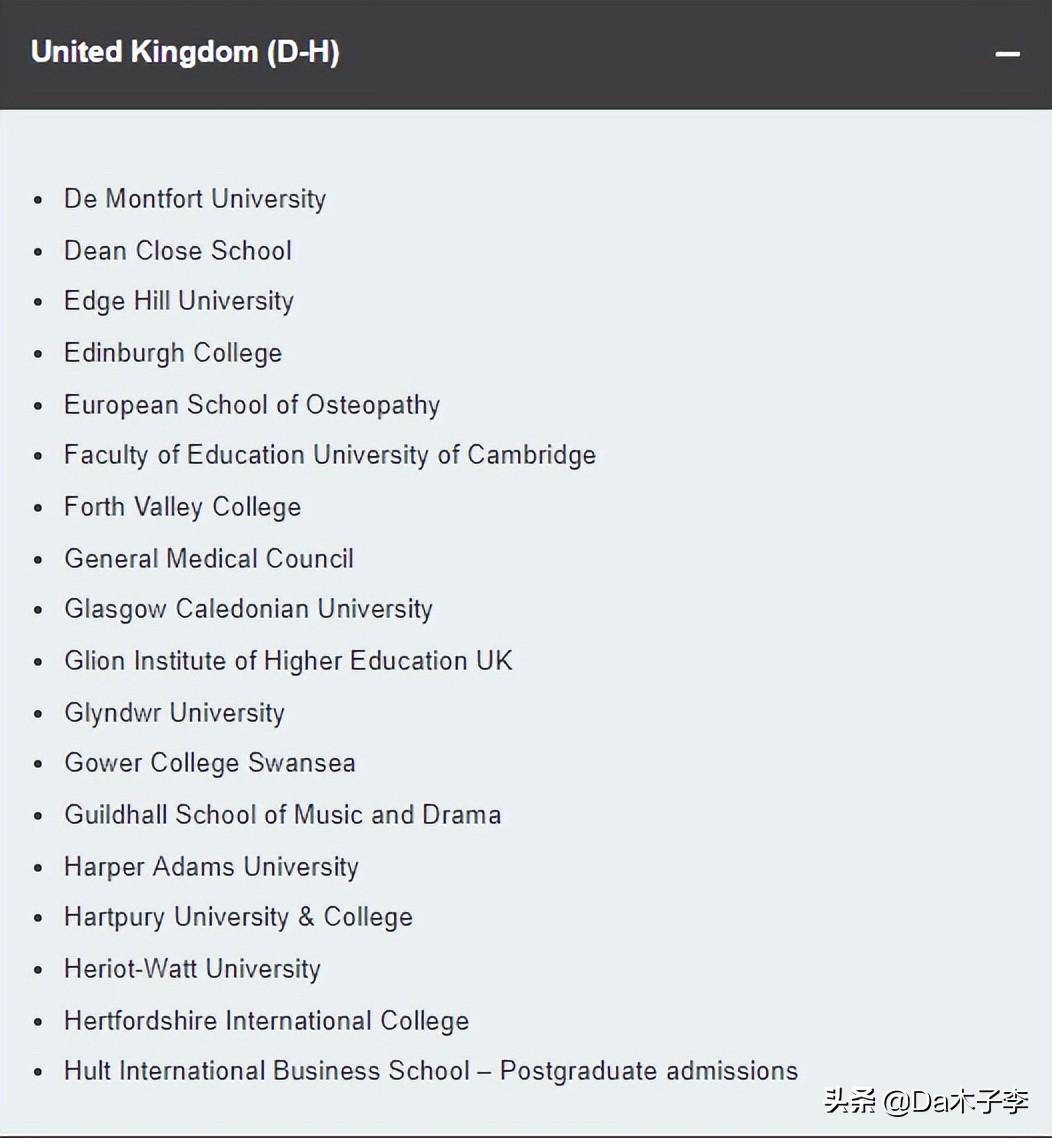This screenshot has height=1138, width=1052.
Task: Click the United Kingdom (D-H) accordion header
Action: point(526,54)
